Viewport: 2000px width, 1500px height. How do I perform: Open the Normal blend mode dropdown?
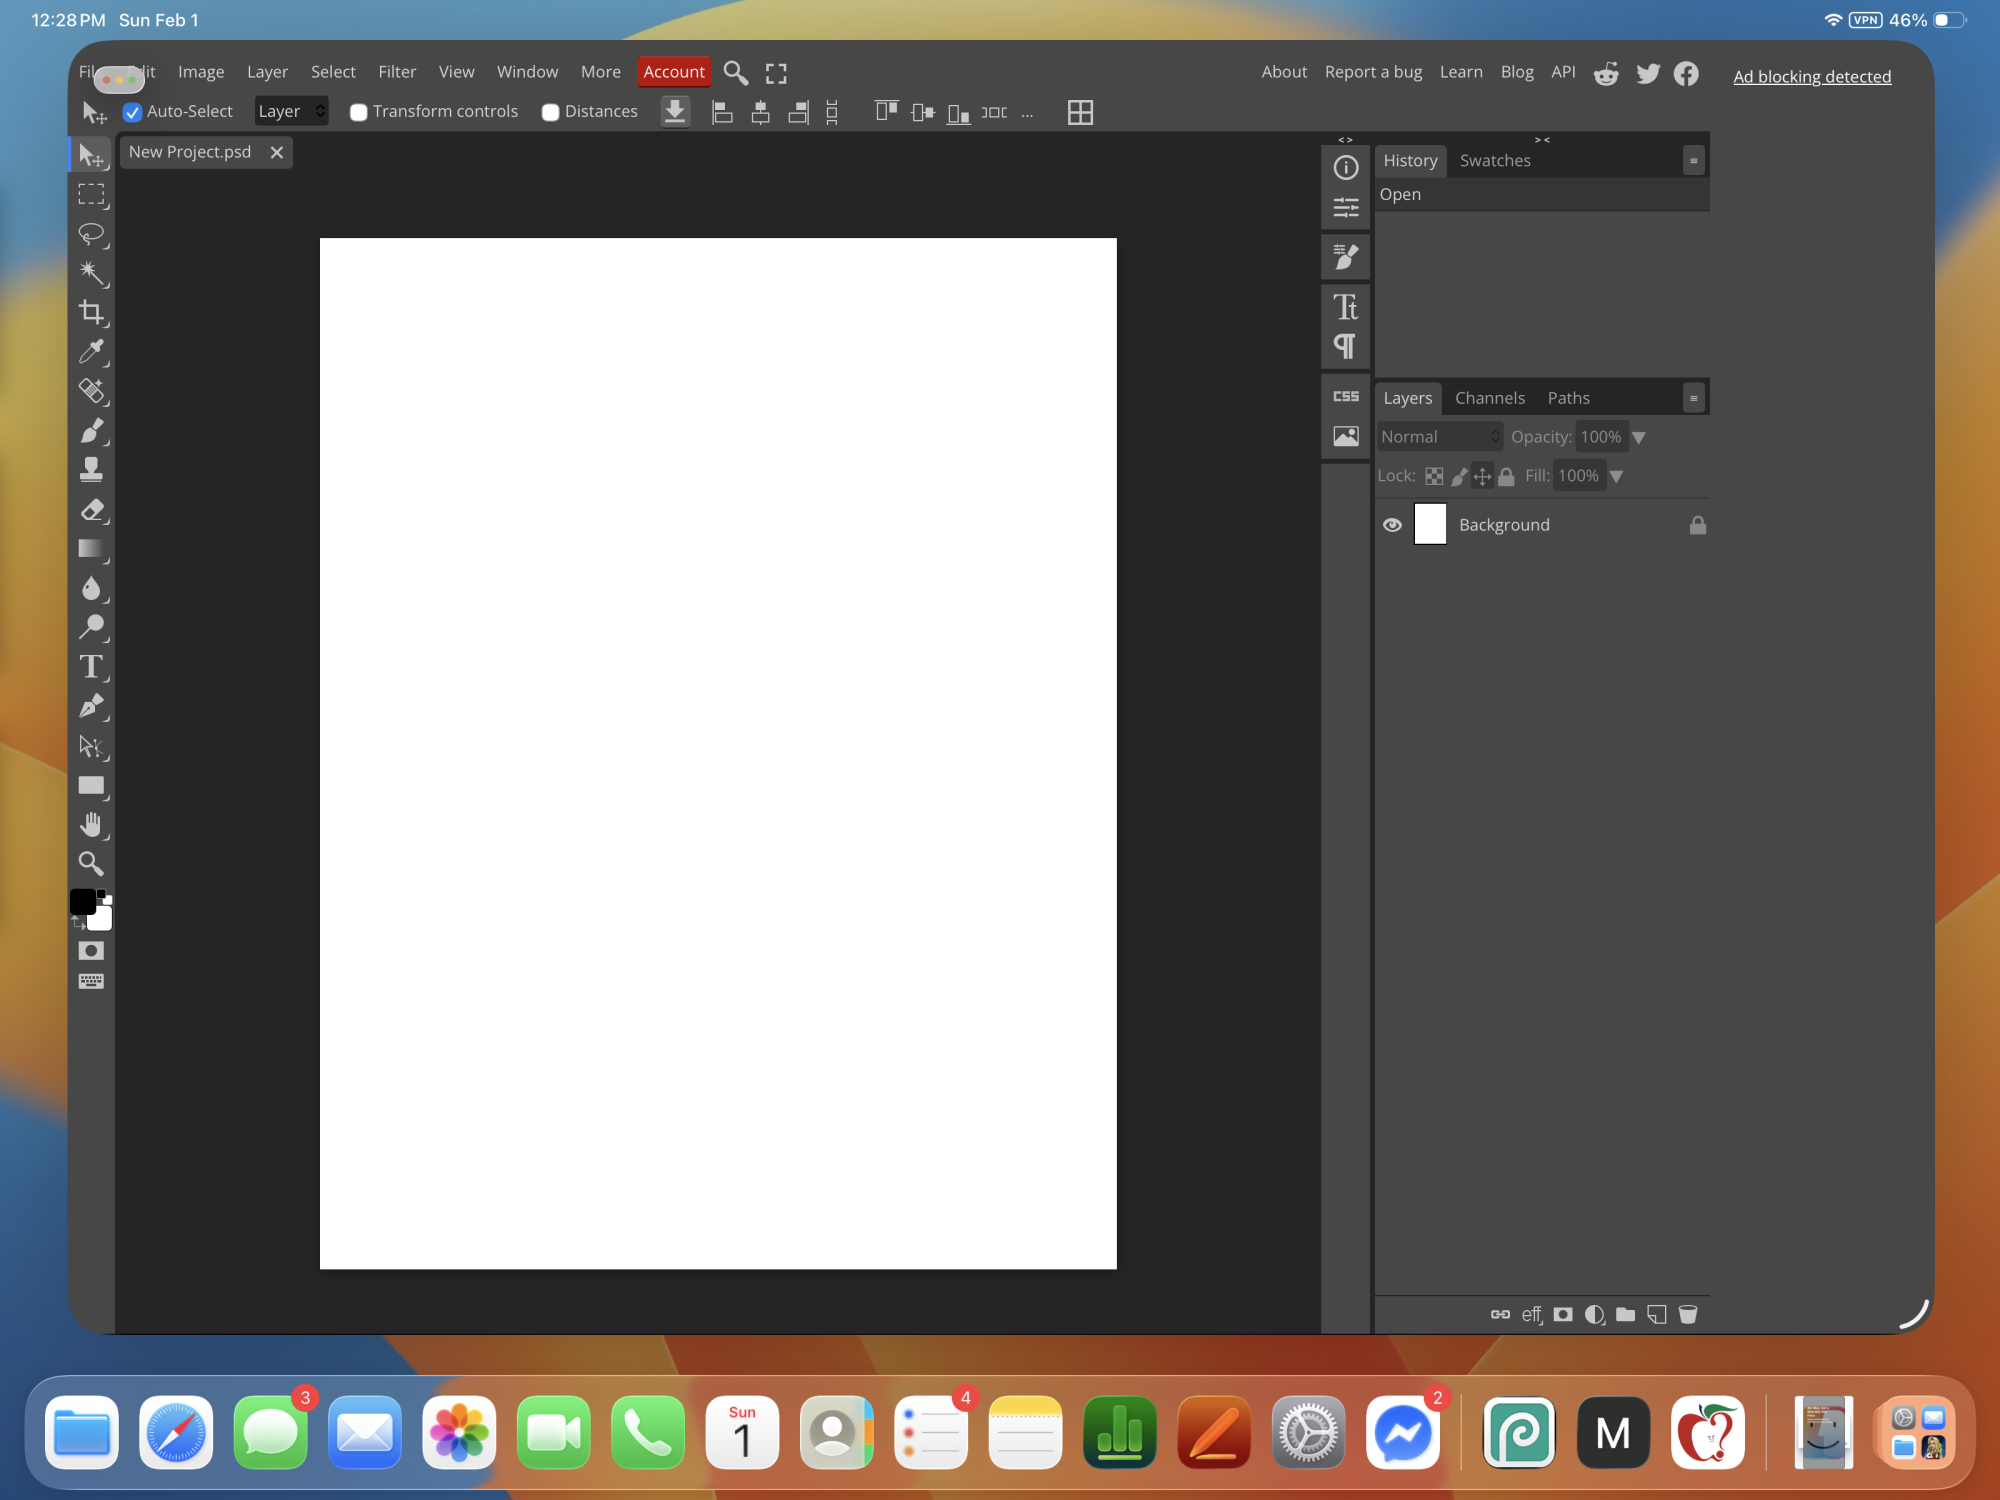click(x=1440, y=437)
